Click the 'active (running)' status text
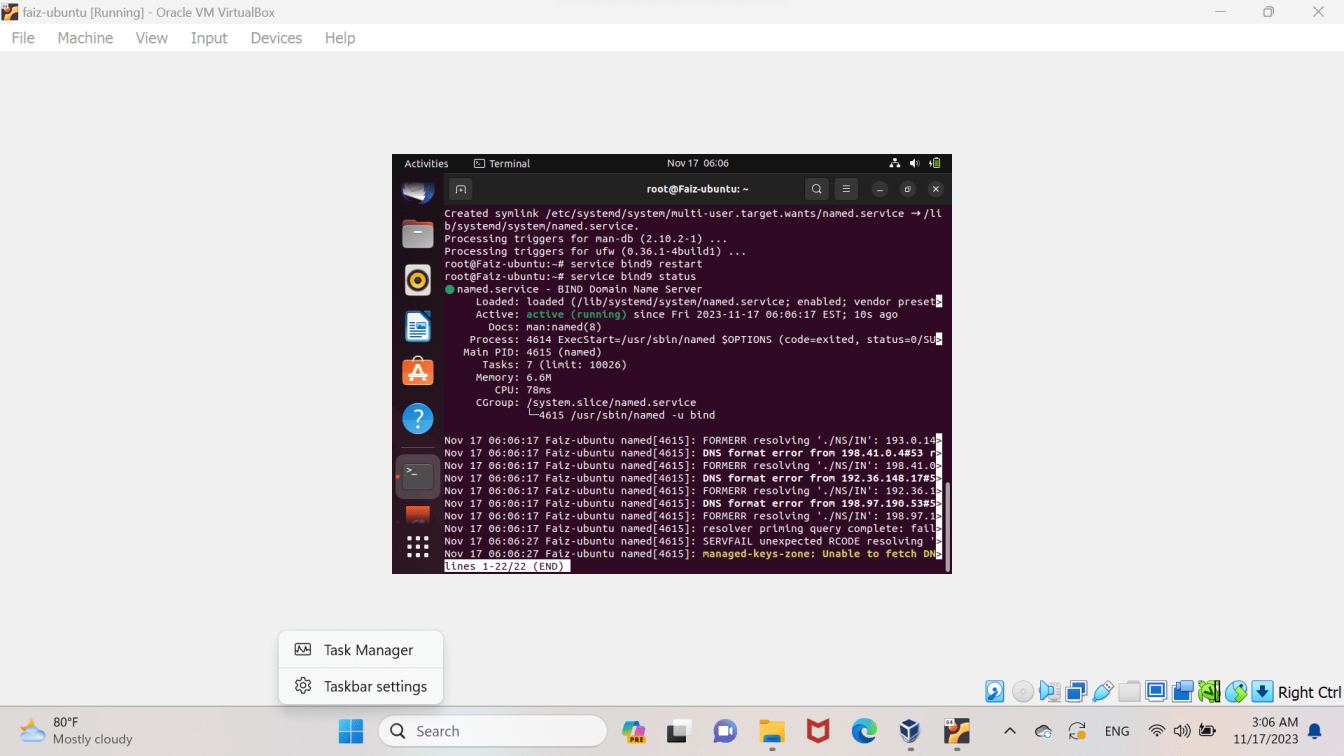This screenshot has height=756, width=1344. (x=577, y=314)
